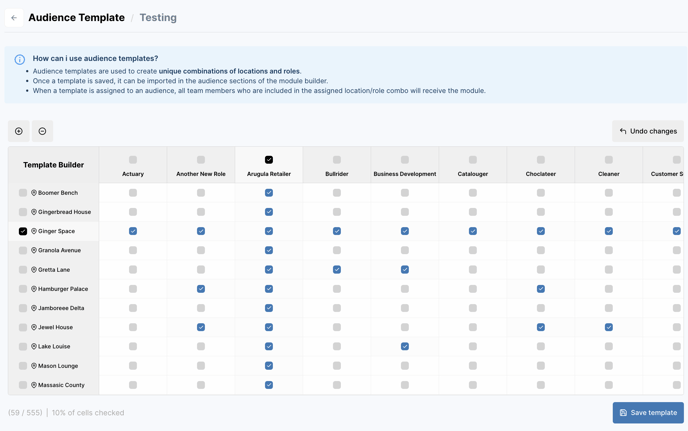Uncheck the Ginger Space row checkbox
This screenshot has height=431, width=688.
(x=23, y=231)
